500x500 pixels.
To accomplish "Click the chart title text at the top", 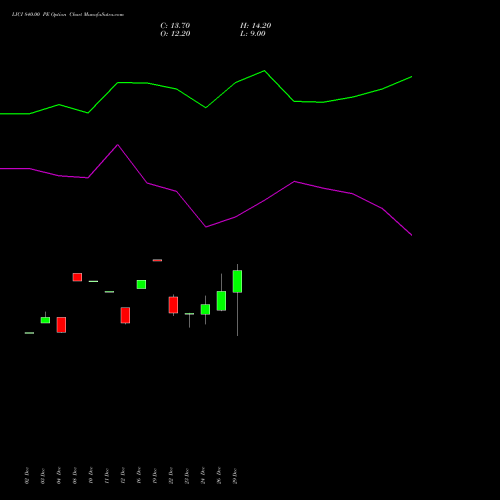I will pyautogui.click(x=68, y=15).
